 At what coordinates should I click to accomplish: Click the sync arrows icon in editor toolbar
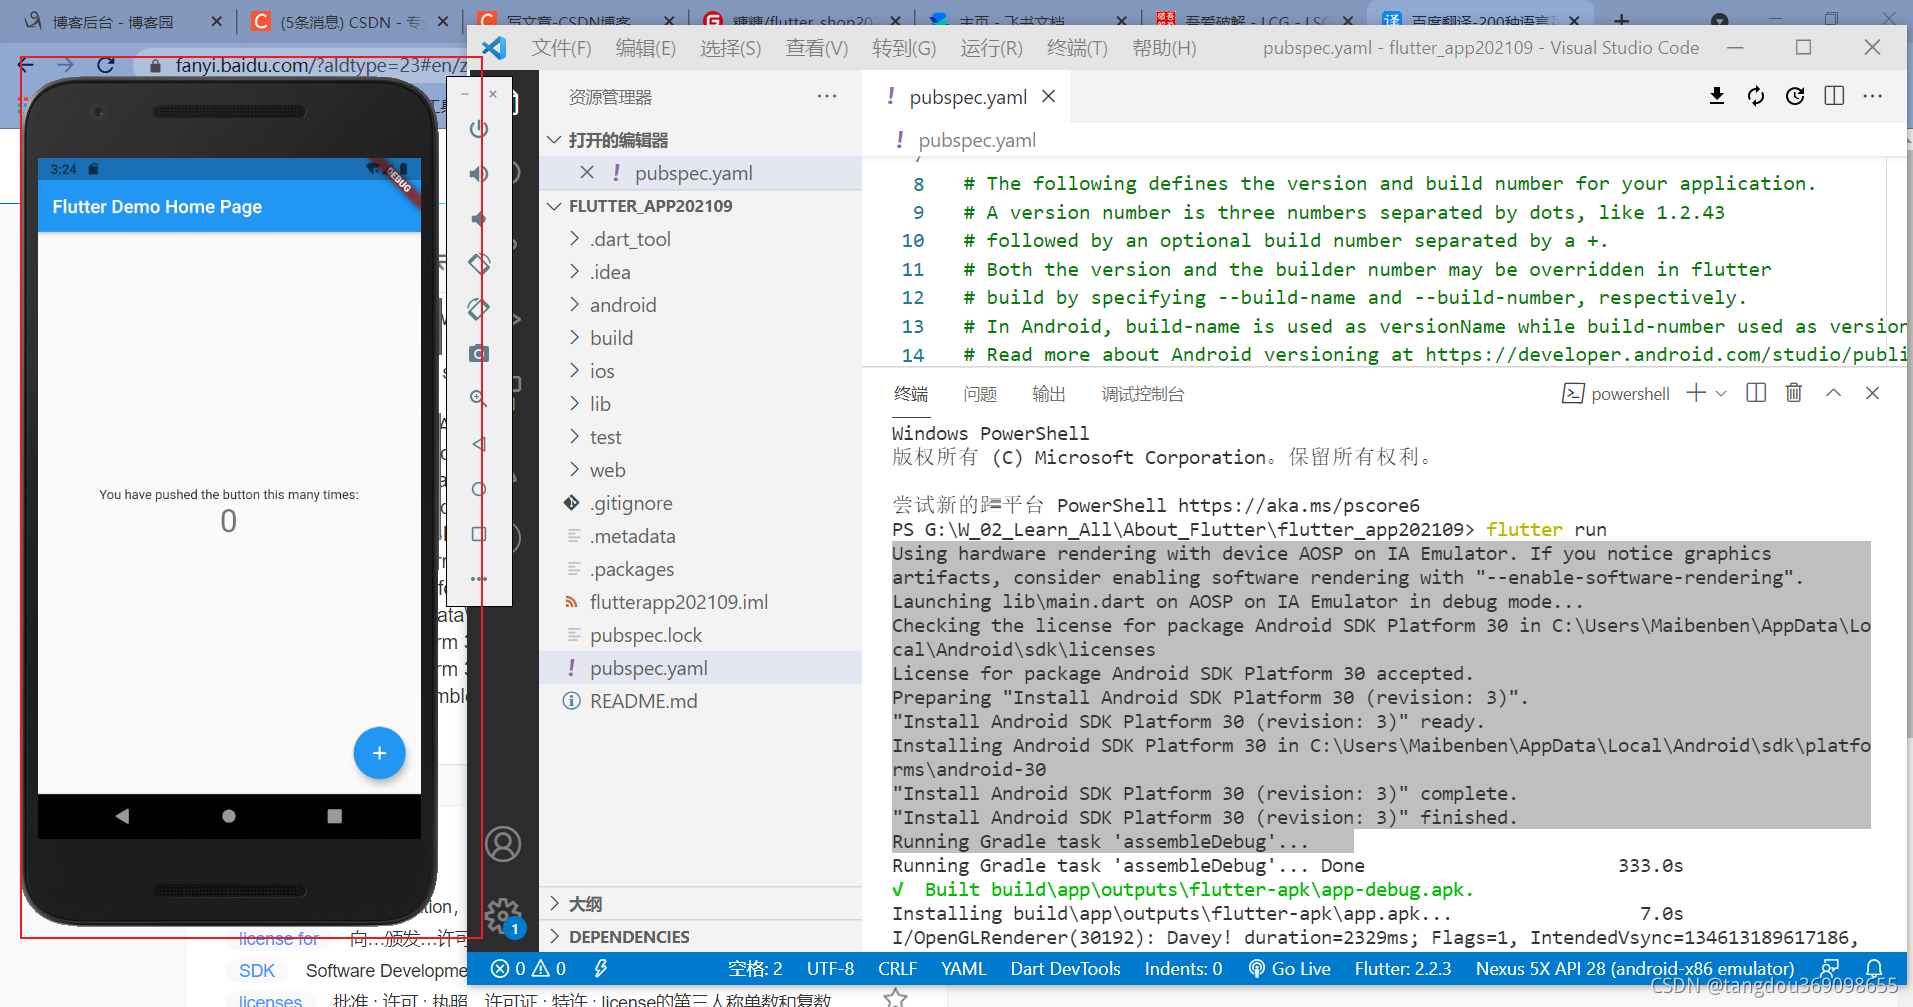pos(1756,96)
